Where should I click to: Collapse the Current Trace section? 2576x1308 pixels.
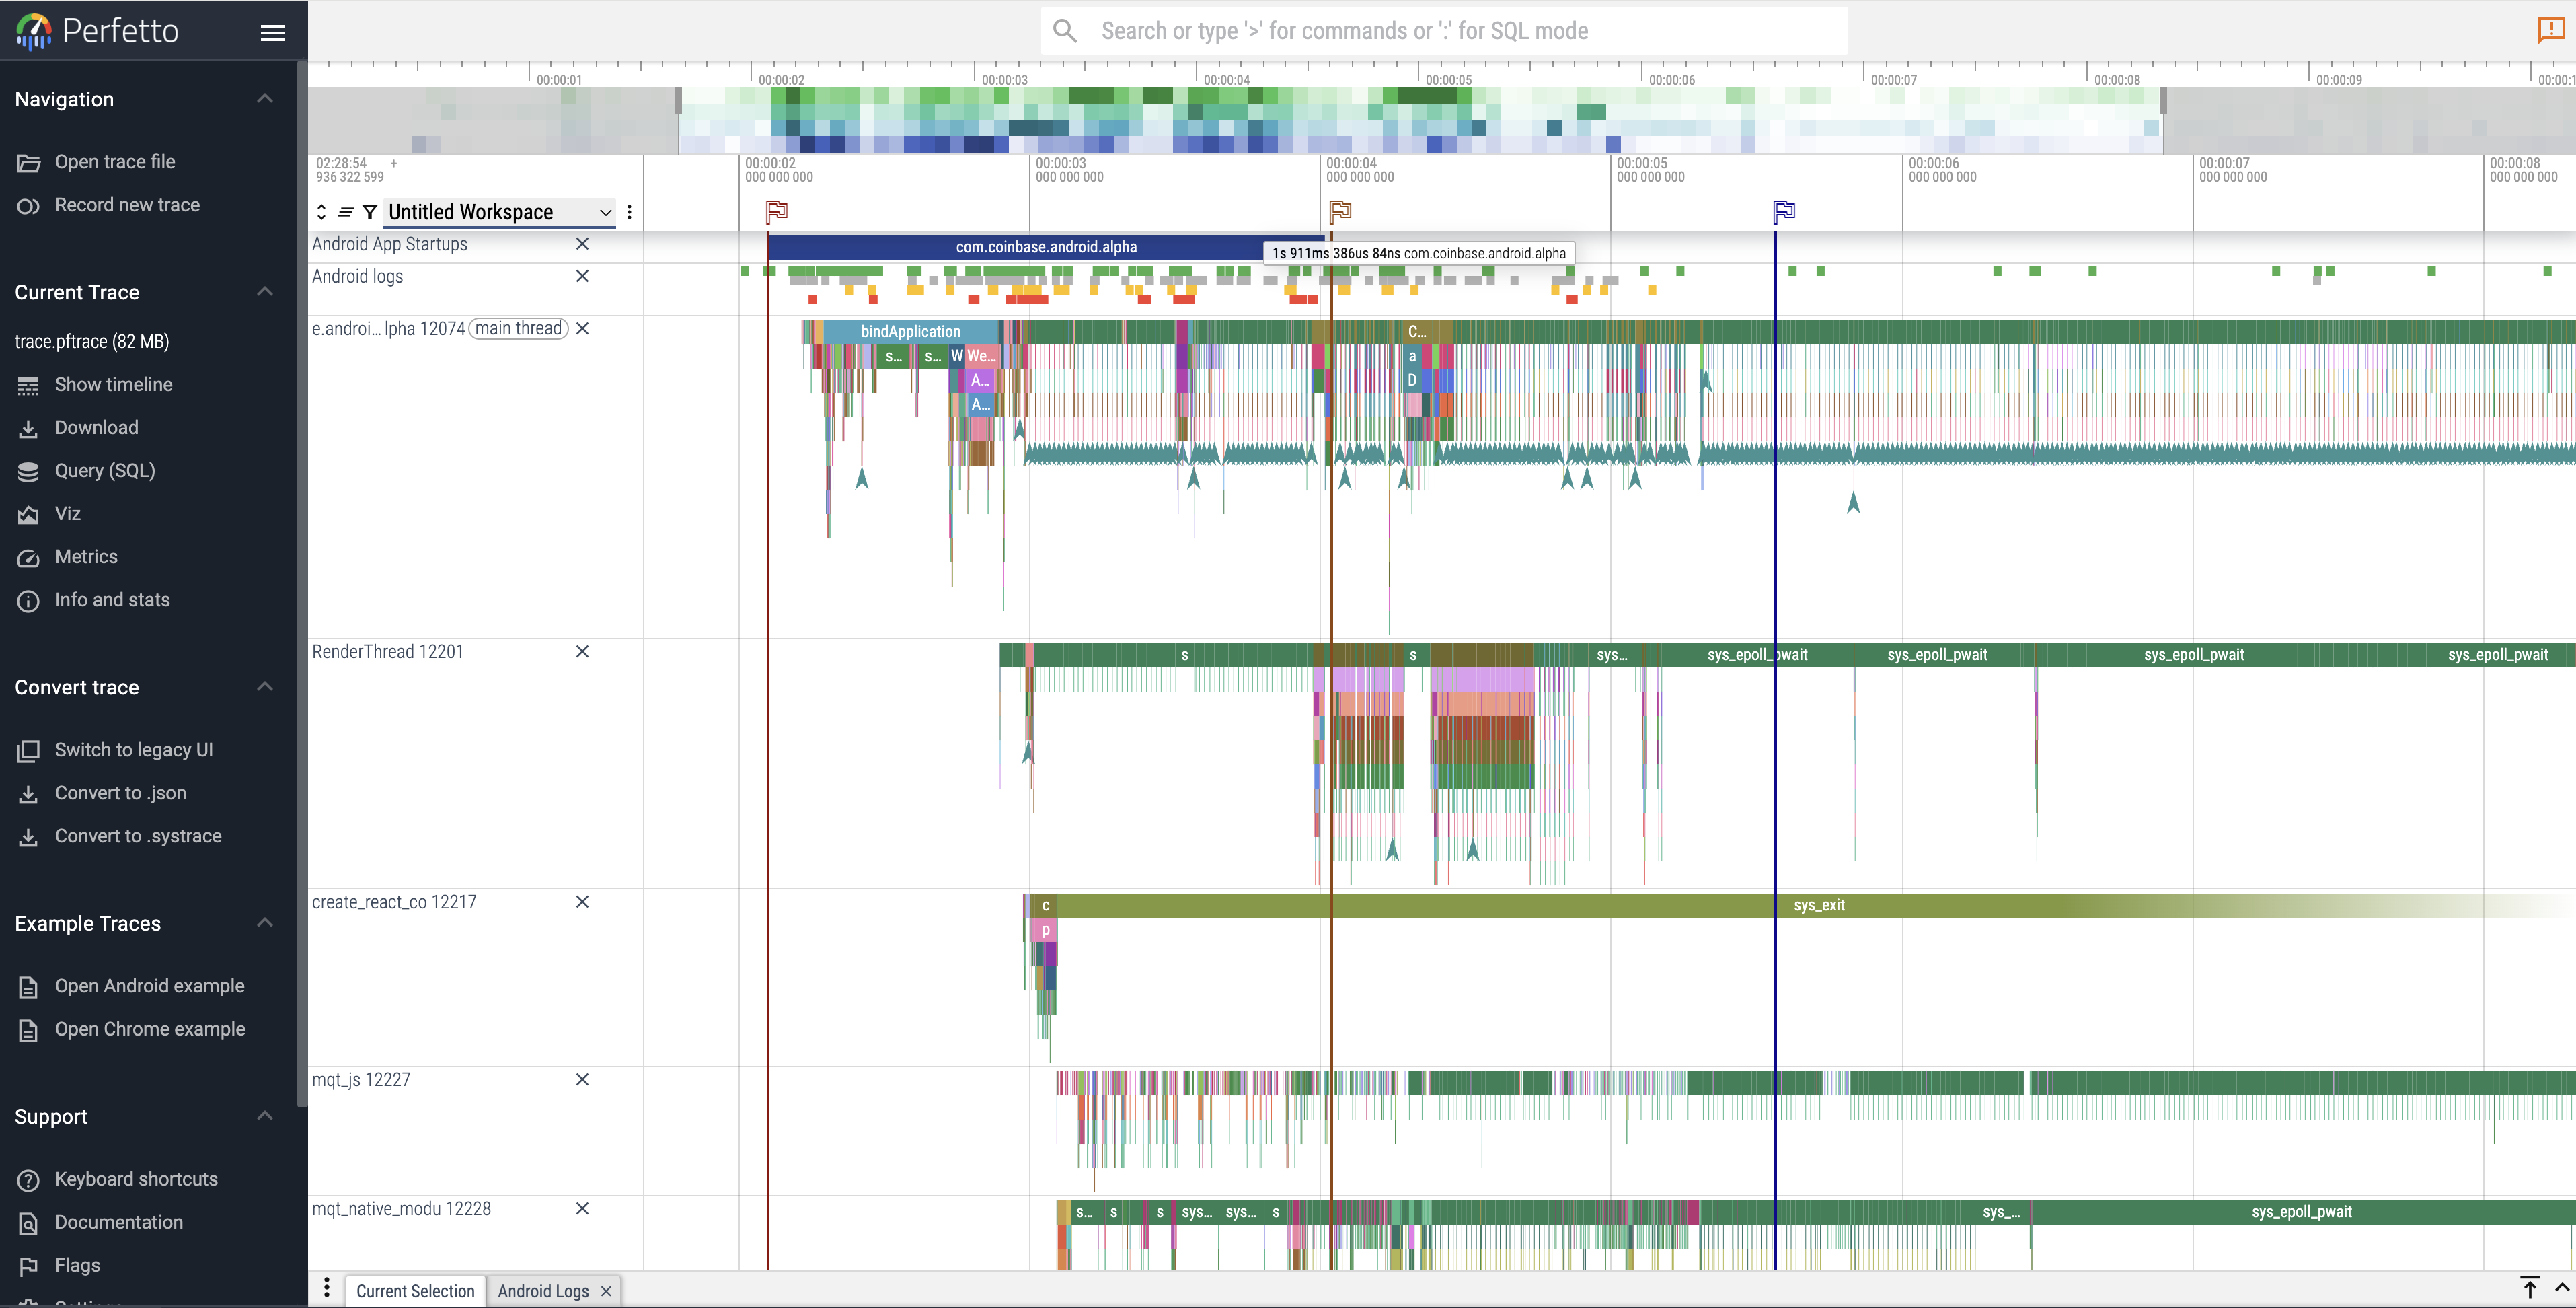pos(265,291)
